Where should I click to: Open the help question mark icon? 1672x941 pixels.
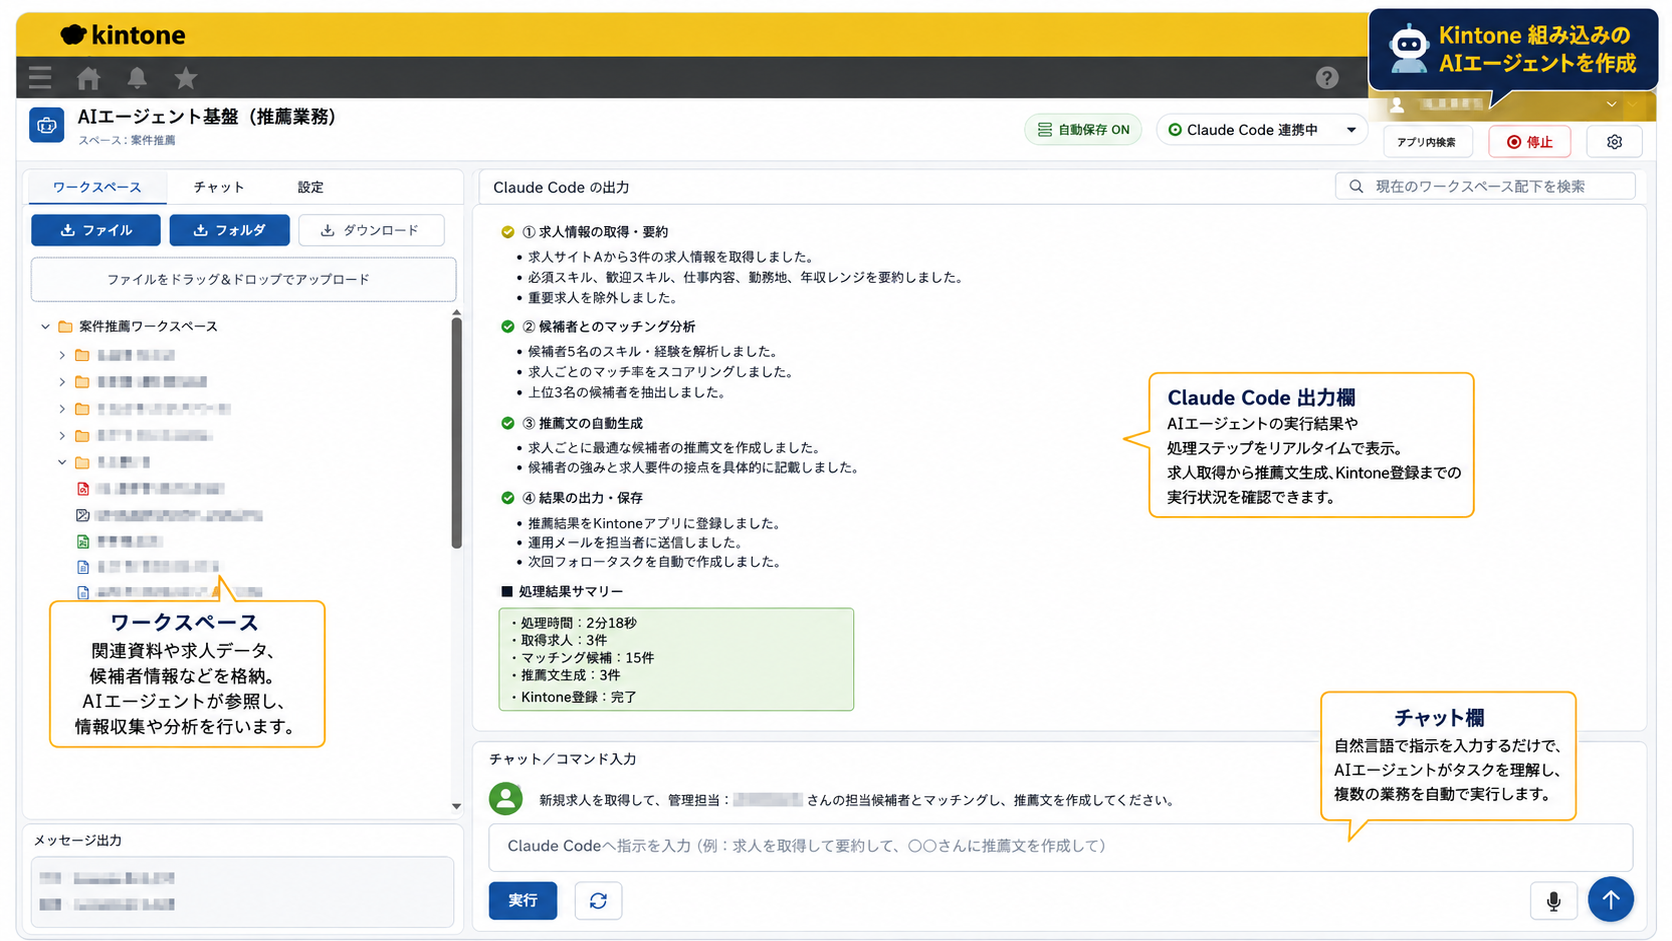coord(1327,77)
